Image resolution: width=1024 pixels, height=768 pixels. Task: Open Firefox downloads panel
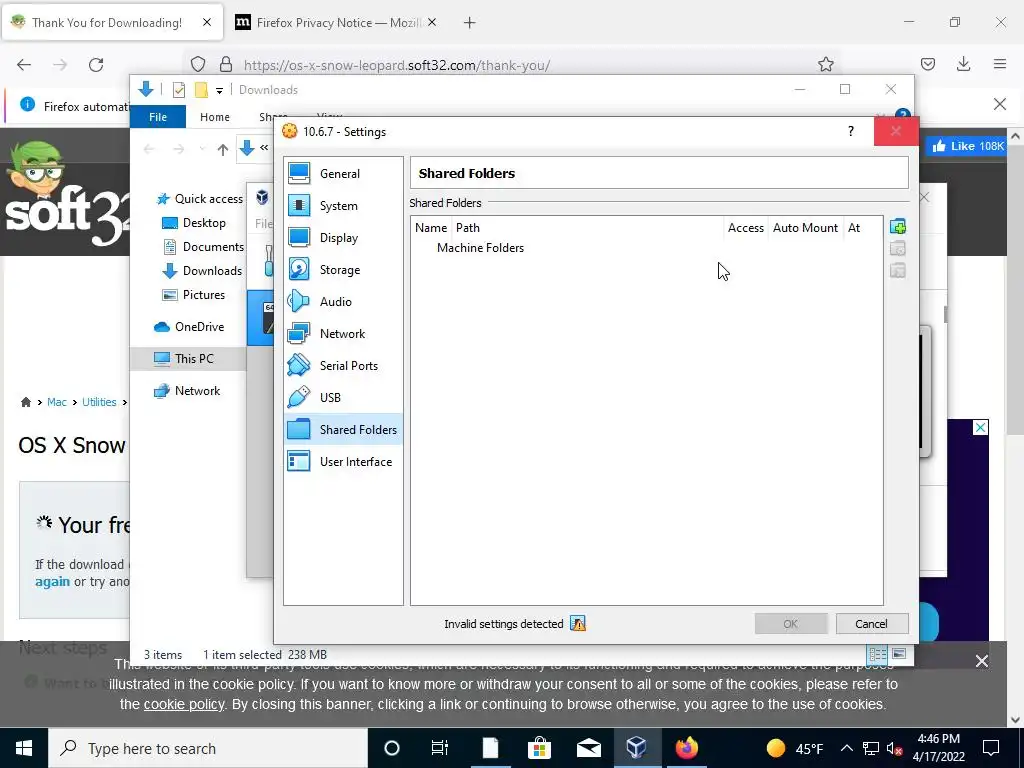click(963, 64)
